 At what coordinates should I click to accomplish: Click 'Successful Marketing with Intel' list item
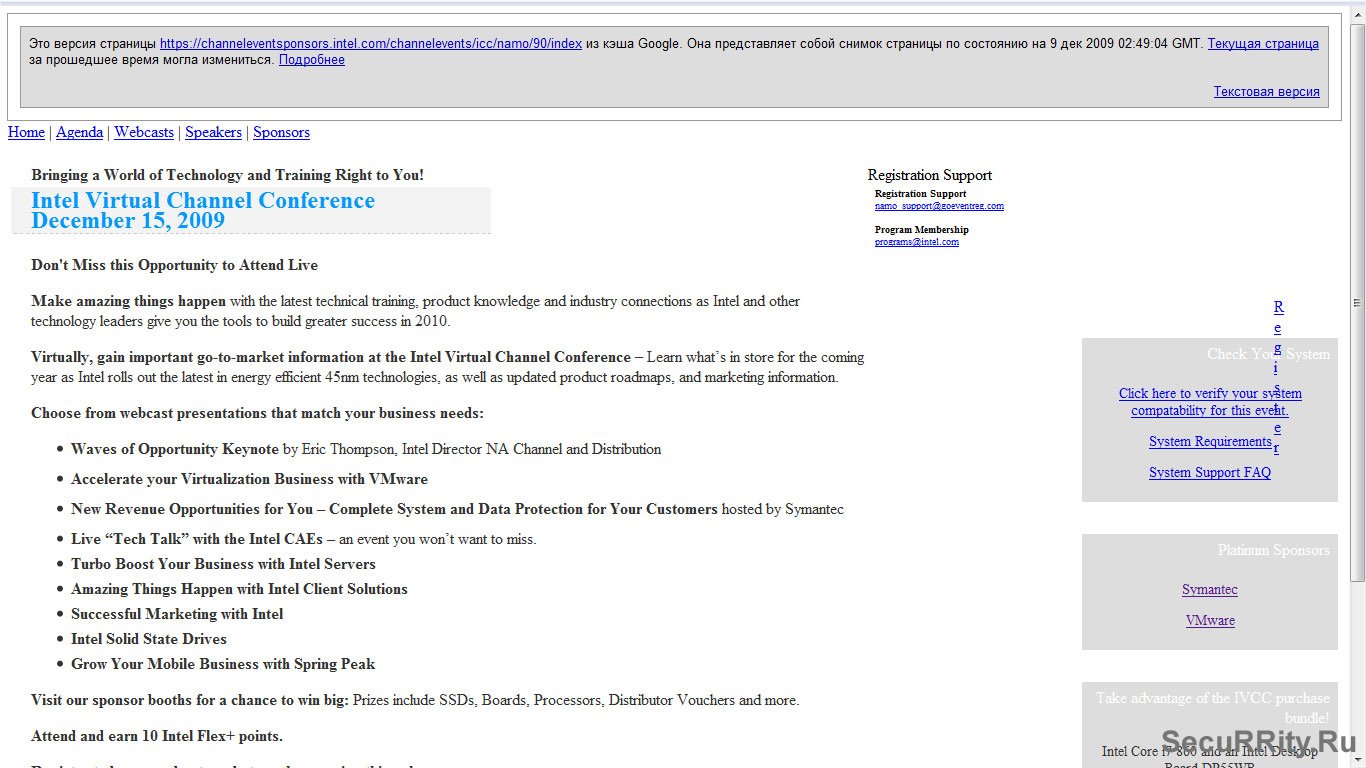click(177, 614)
